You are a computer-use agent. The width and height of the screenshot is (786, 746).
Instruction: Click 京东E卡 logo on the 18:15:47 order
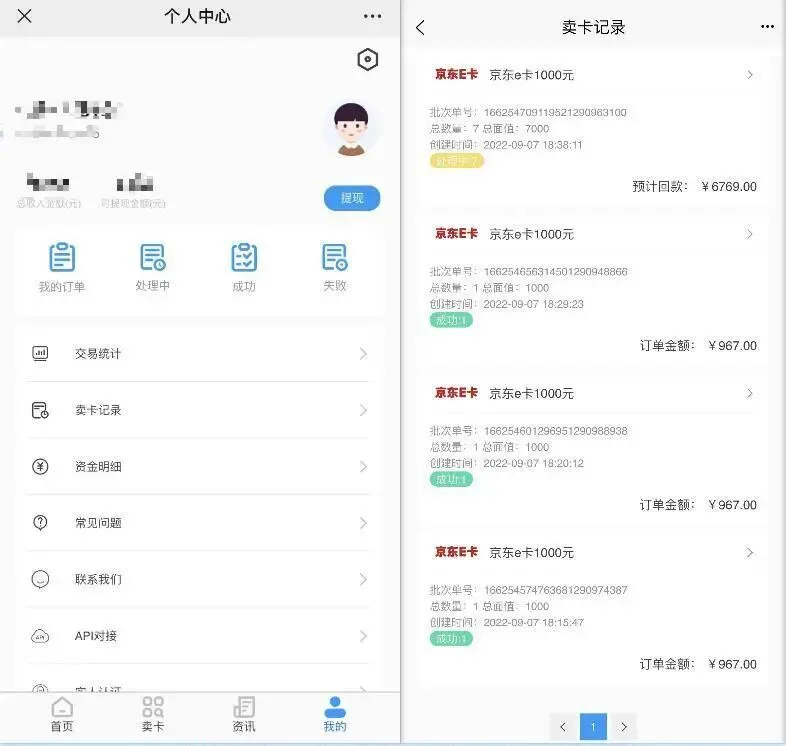456,552
